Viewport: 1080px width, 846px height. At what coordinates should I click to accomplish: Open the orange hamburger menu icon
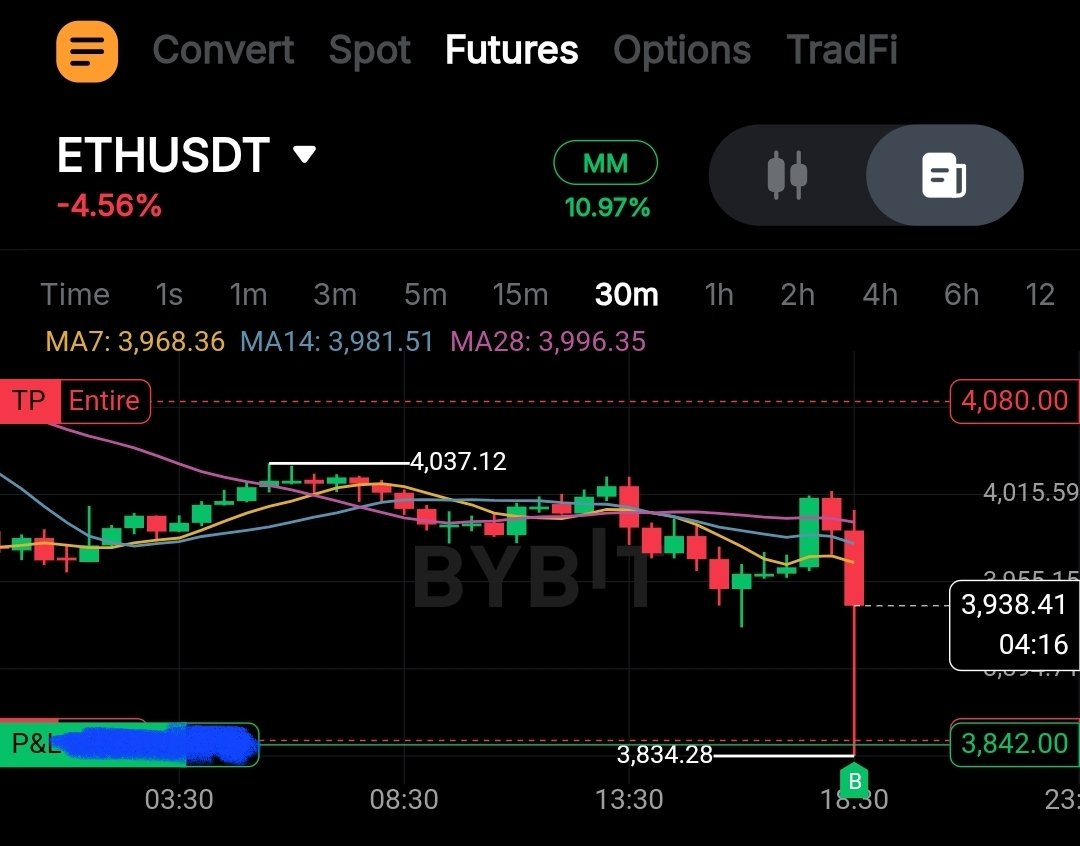87,51
